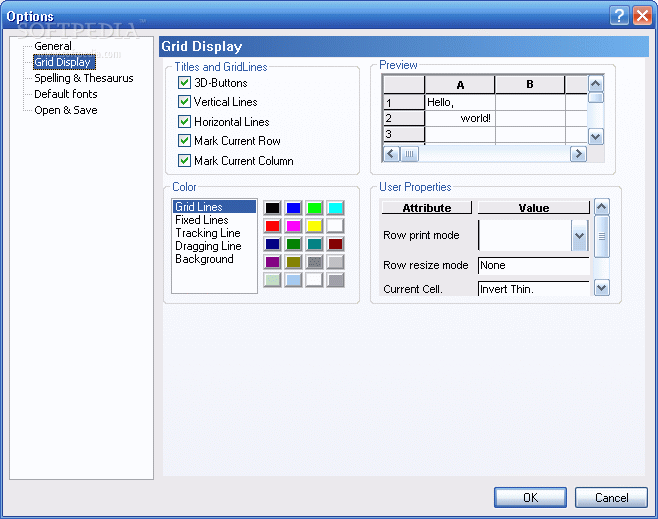The height and width of the screenshot is (519, 658).
Task: Click the preview horizontal scroll right arrow
Action: tap(578, 154)
